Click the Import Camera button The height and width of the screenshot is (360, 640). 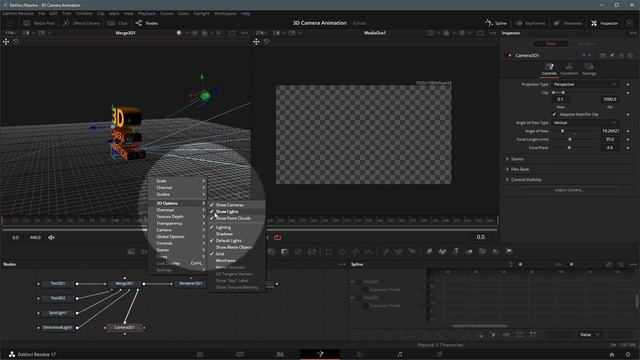(569, 190)
